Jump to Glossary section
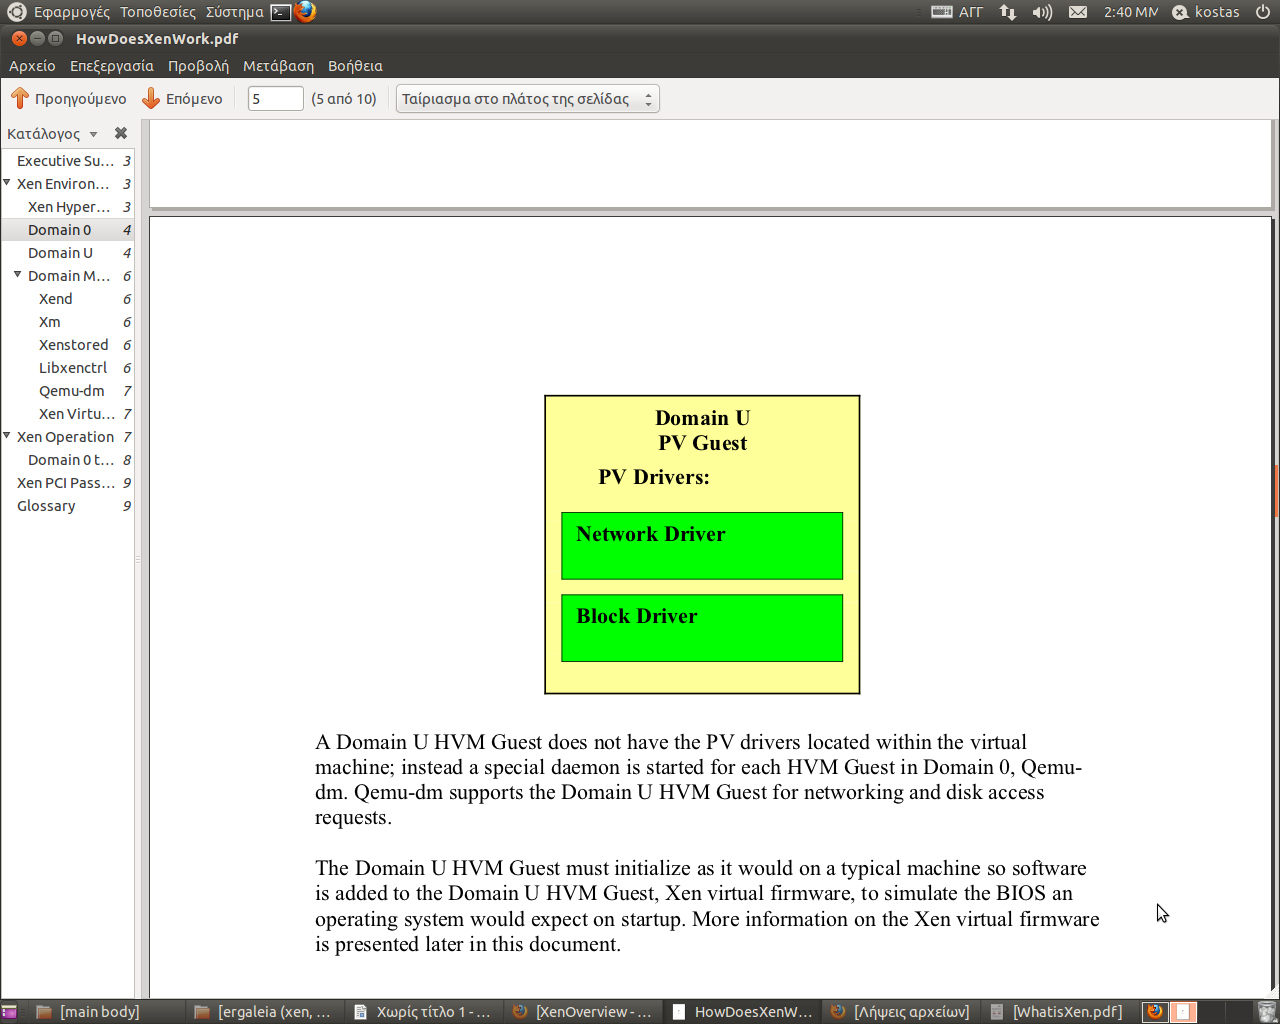The image size is (1280, 1024). 67,506
